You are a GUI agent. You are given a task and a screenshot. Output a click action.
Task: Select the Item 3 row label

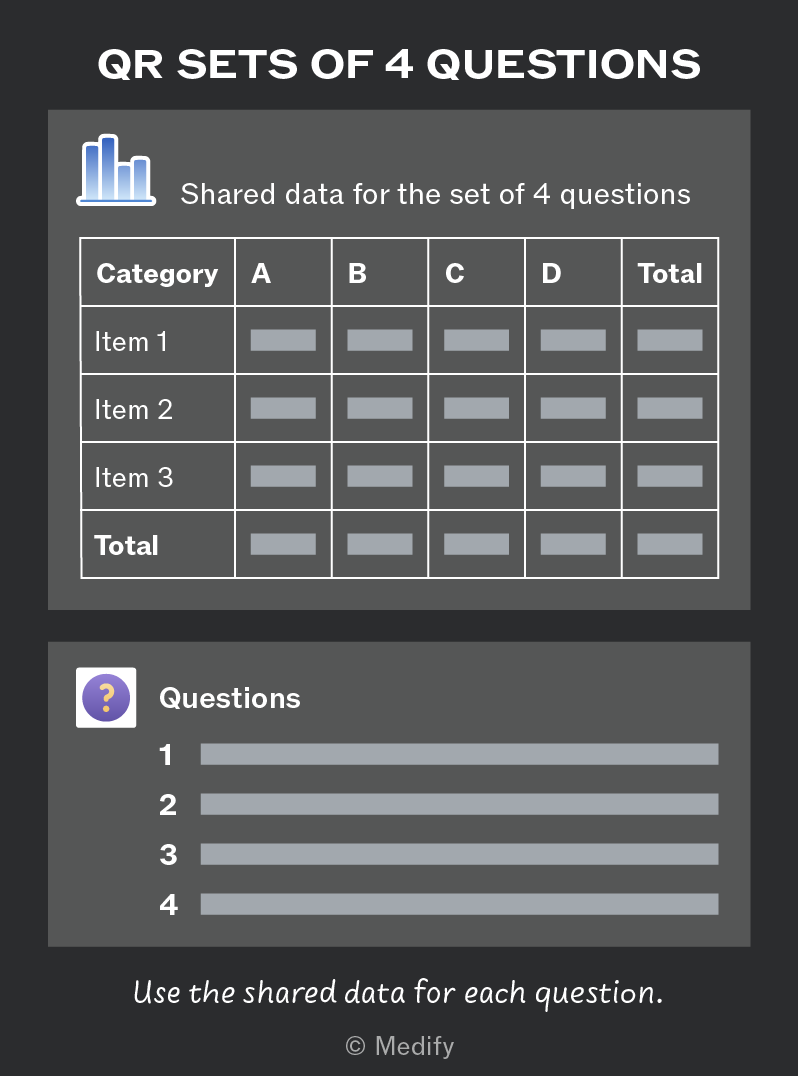point(133,477)
